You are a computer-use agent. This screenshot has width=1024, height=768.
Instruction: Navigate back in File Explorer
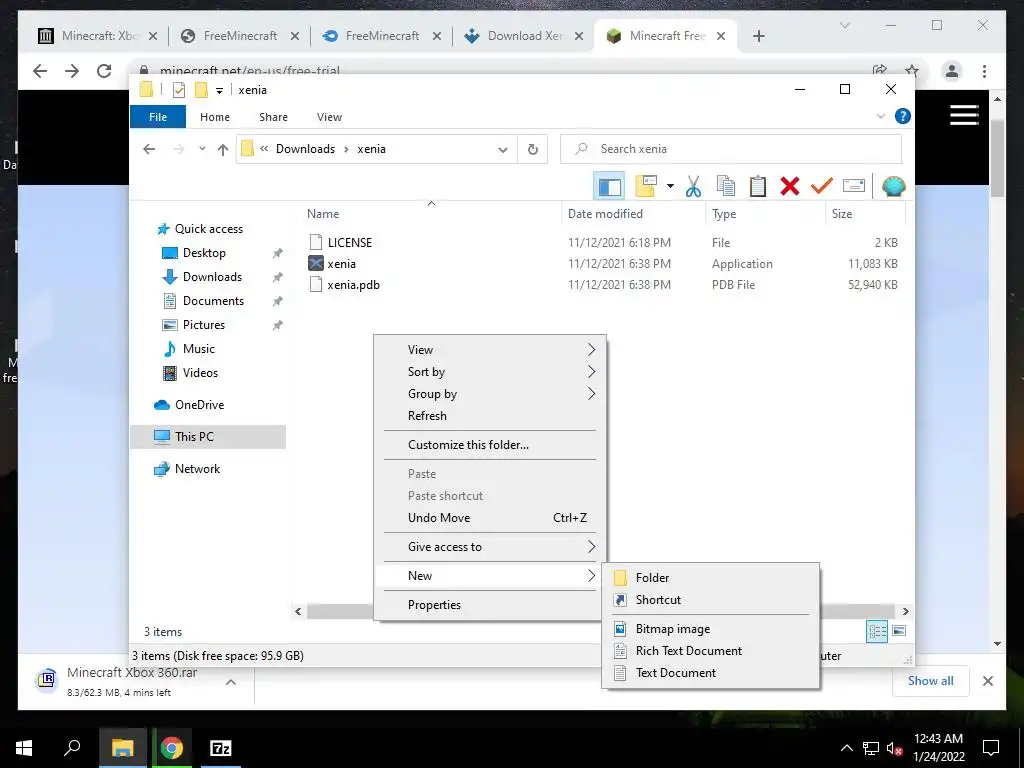pyautogui.click(x=149, y=150)
